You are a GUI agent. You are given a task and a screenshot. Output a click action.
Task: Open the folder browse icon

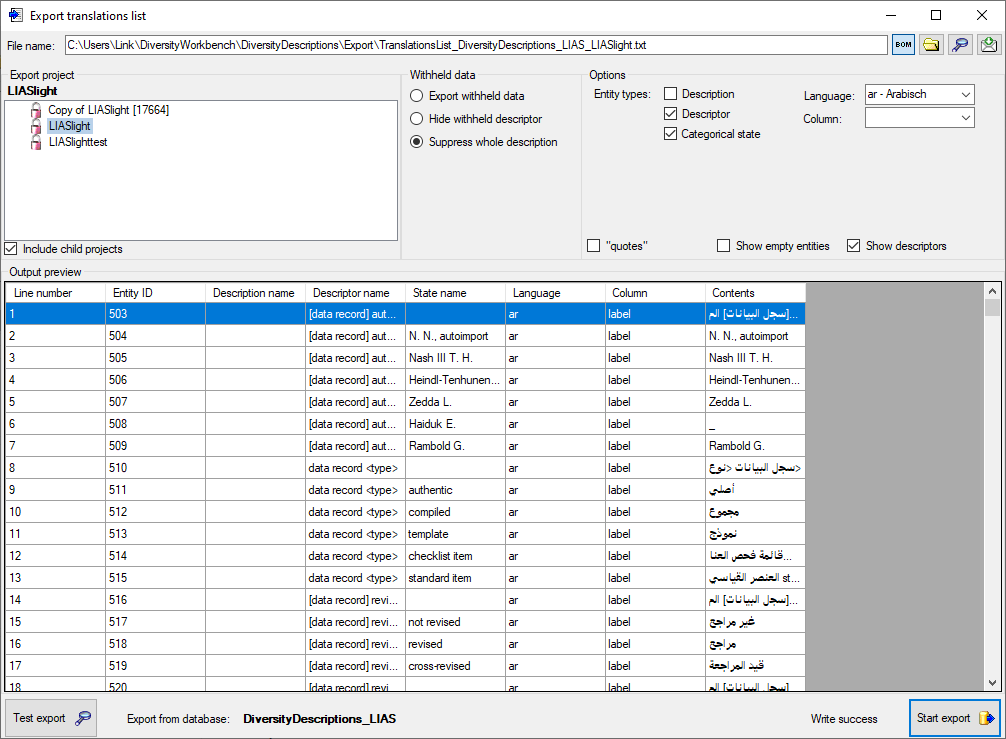[x=931, y=45]
